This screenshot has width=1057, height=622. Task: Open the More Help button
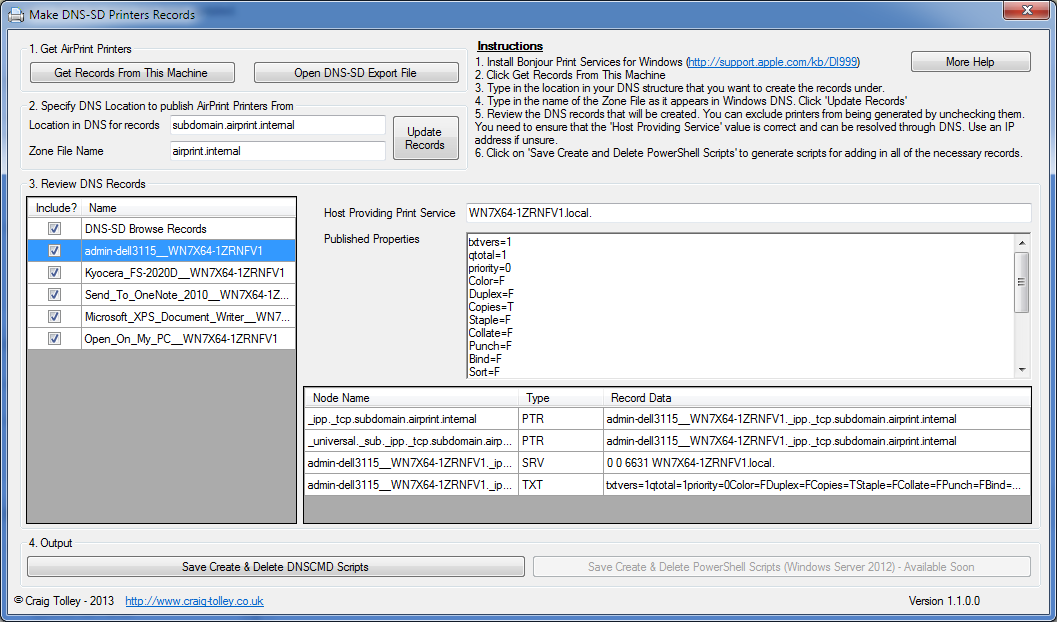(970, 62)
